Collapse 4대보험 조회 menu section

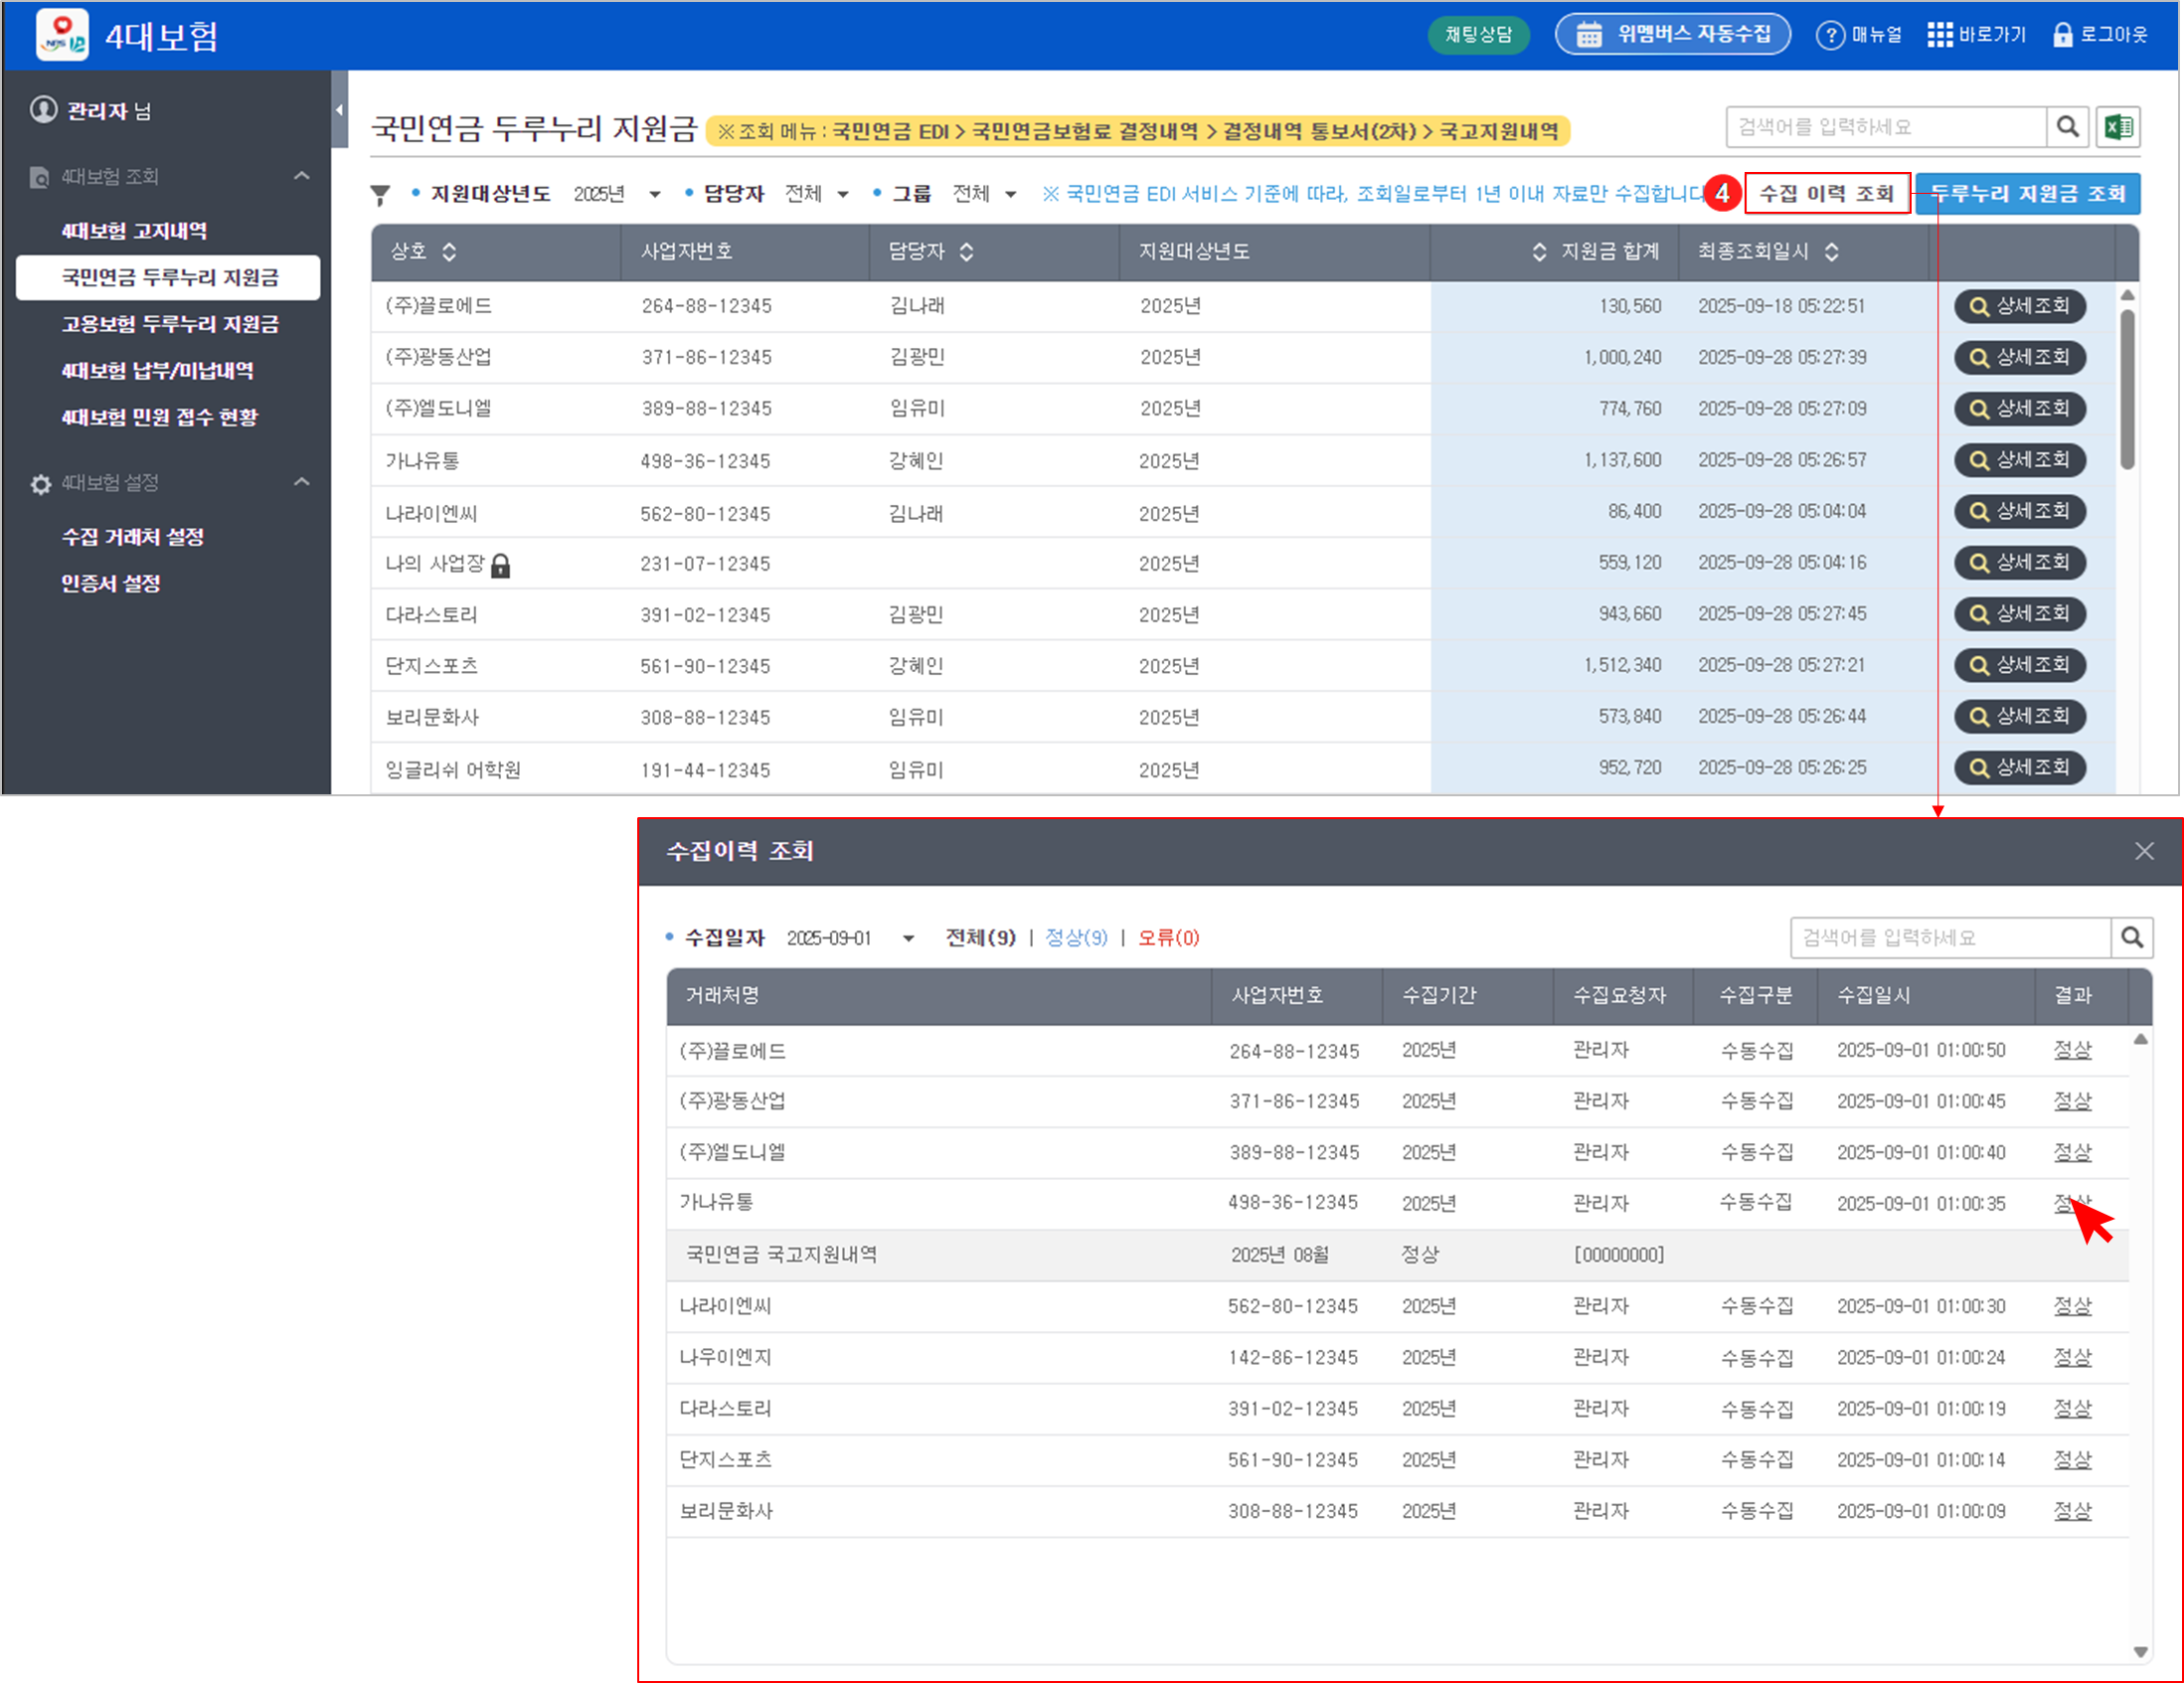(x=301, y=176)
